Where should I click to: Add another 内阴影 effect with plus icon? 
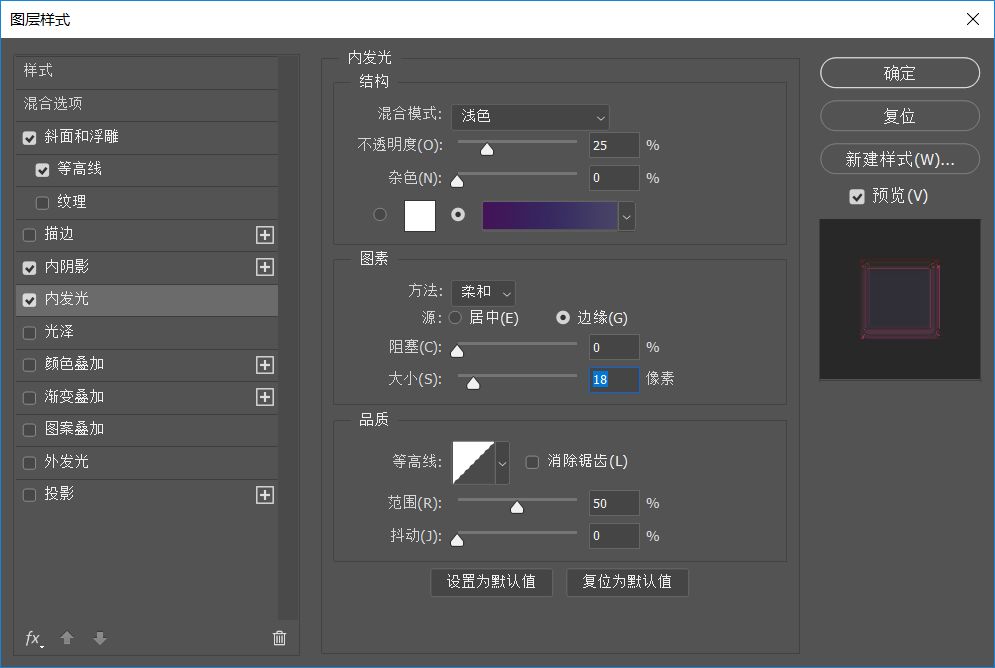pyautogui.click(x=264, y=267)
